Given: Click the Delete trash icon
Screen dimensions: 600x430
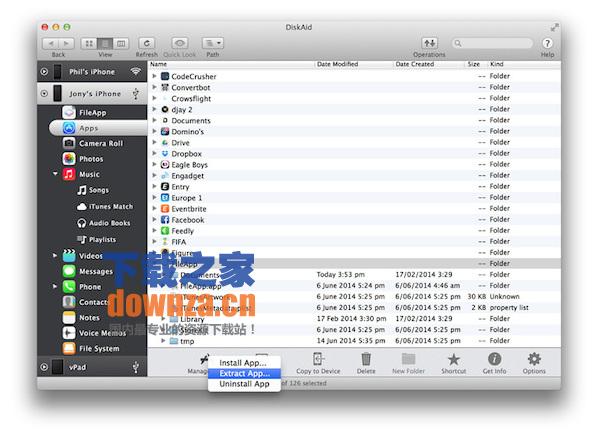Looking at the screenshot, I should click(x=366, y=359).
